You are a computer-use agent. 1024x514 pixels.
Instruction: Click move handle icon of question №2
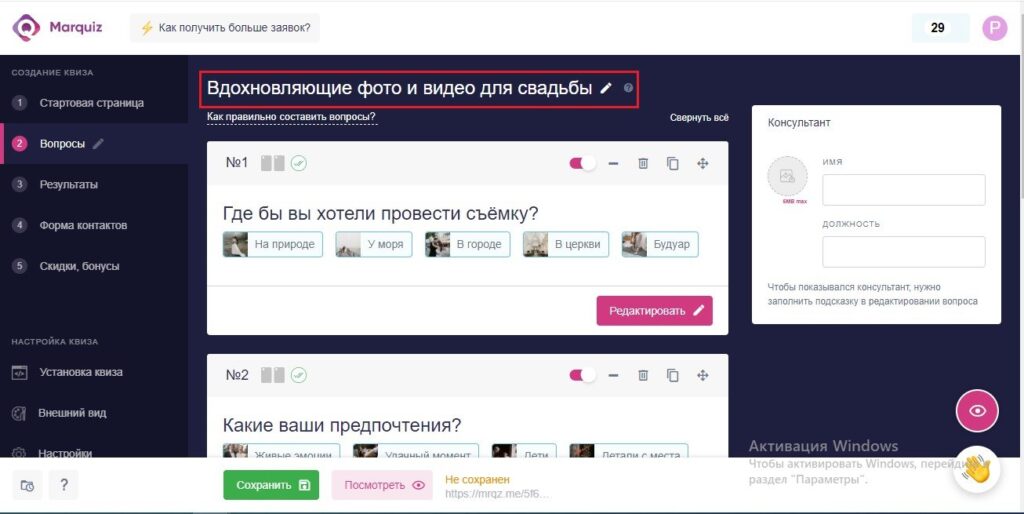click(x=703, y=375)
